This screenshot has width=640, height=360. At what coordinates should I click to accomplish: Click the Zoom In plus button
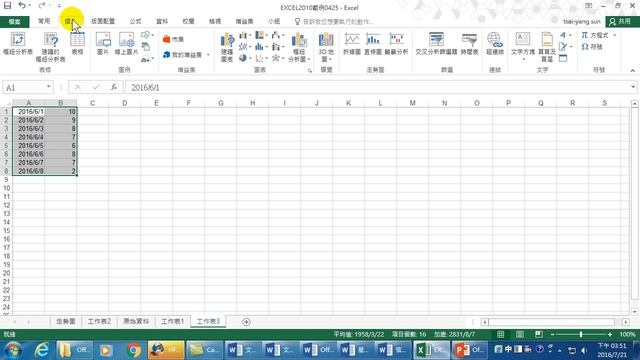(x=610, y=334)
